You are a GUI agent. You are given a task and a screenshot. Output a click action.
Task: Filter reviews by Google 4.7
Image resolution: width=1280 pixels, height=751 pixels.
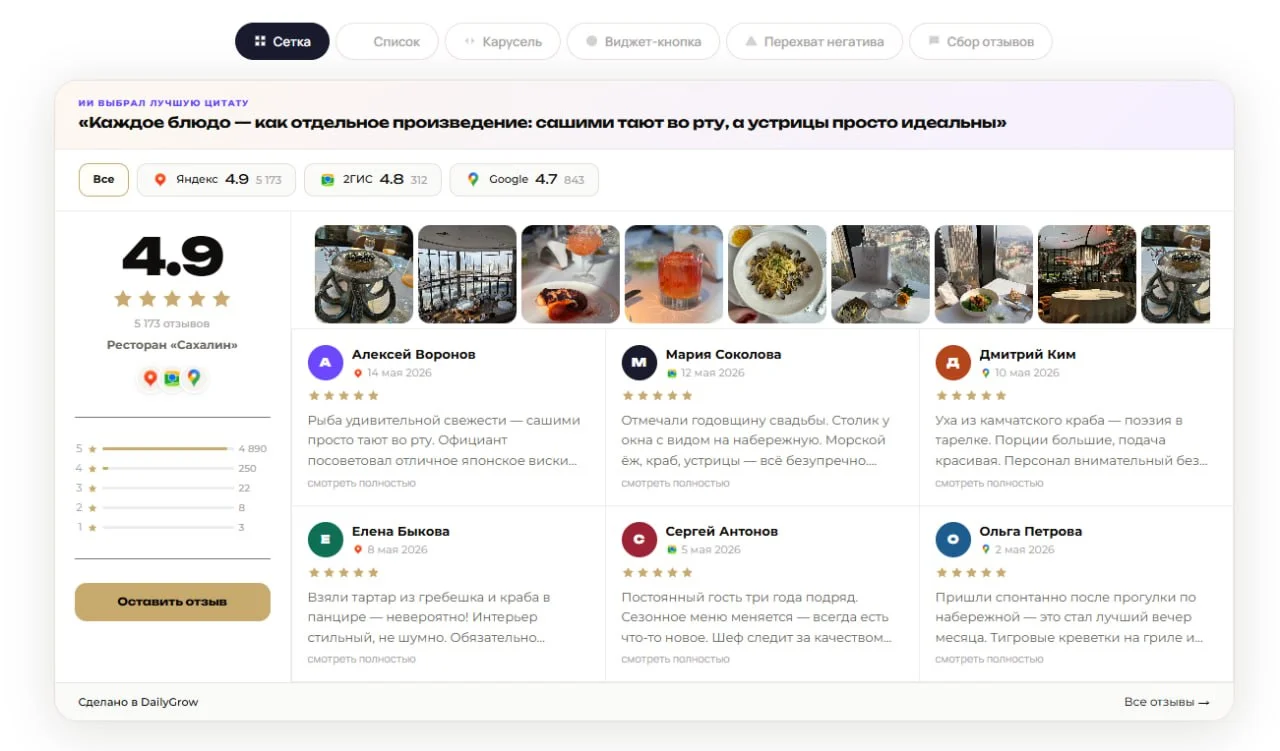524,179
